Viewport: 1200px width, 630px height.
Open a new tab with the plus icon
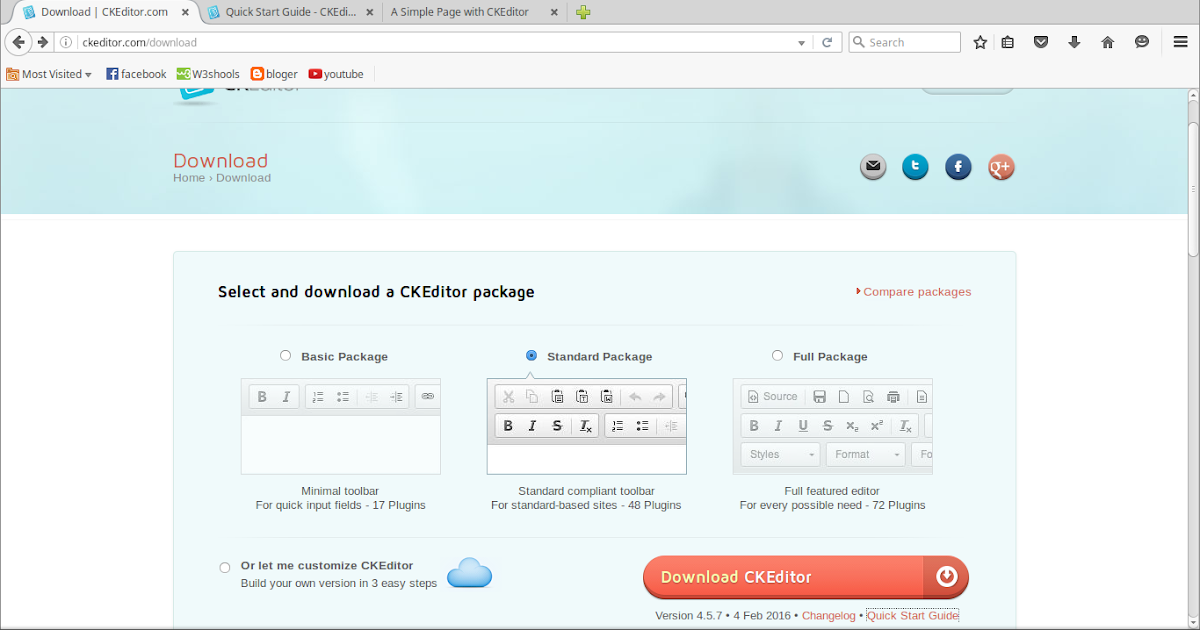click(x=583, y=12)
